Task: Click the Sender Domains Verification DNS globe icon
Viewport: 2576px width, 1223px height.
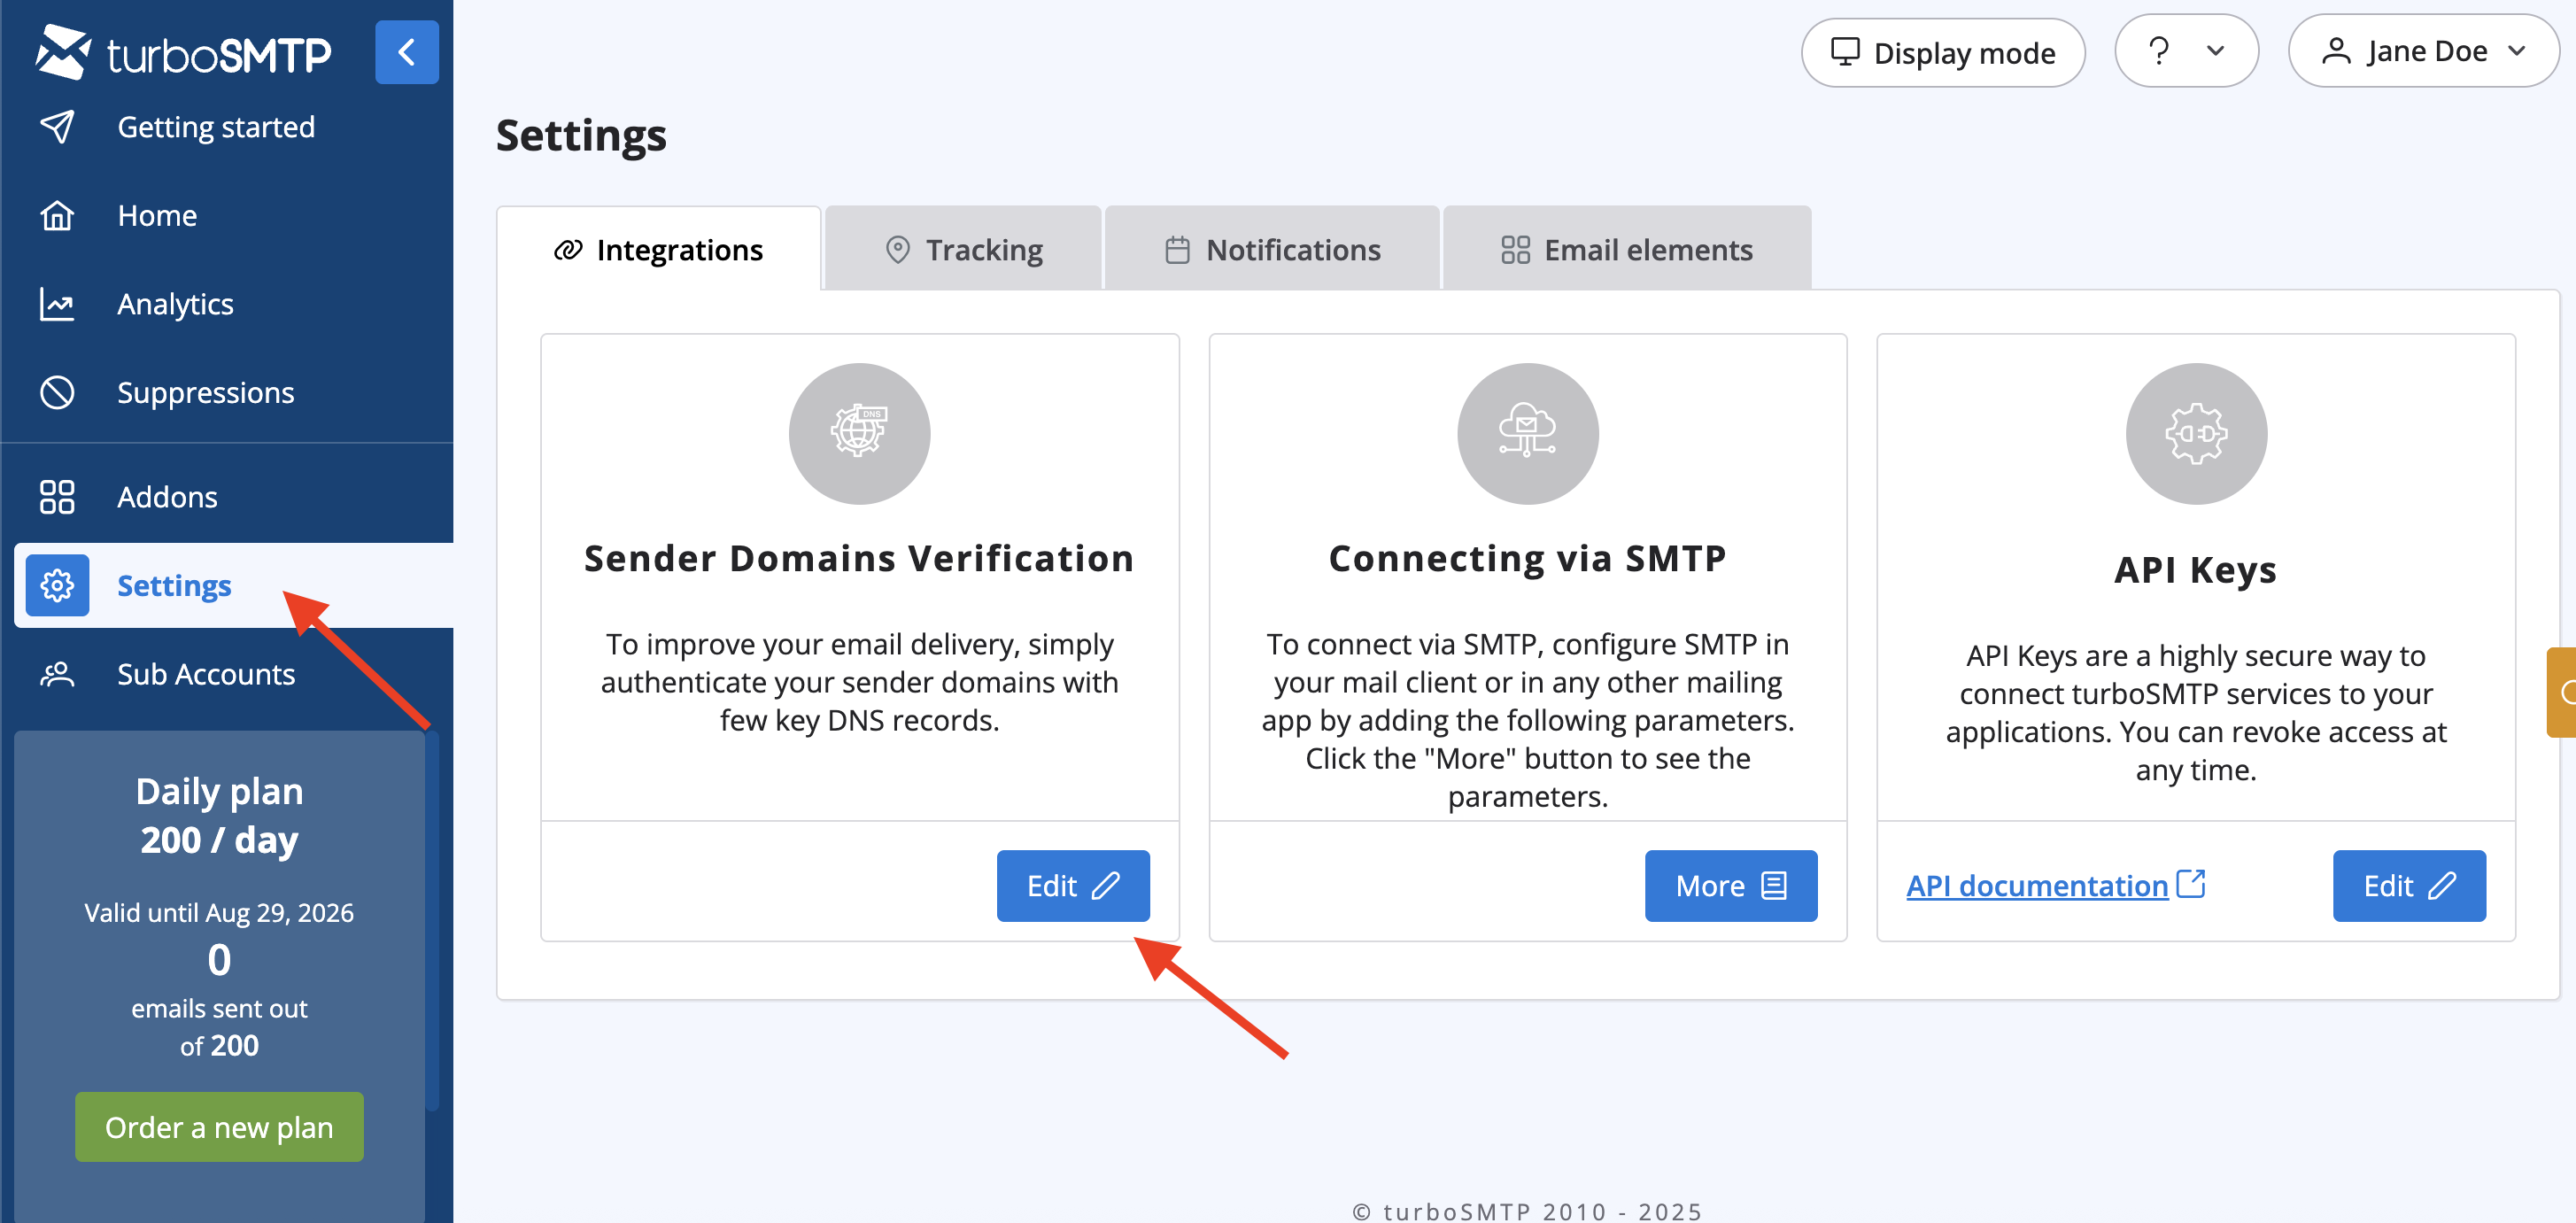Action: 859,433
